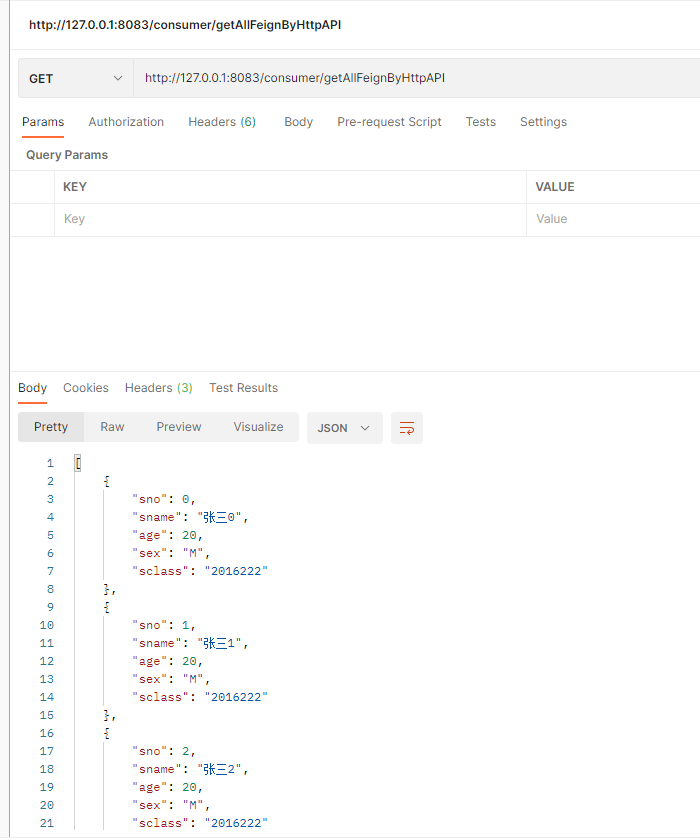The height and width of the screenshot is (840, 700).
Task: Select the response Body tab
Action: pos(33,388)
